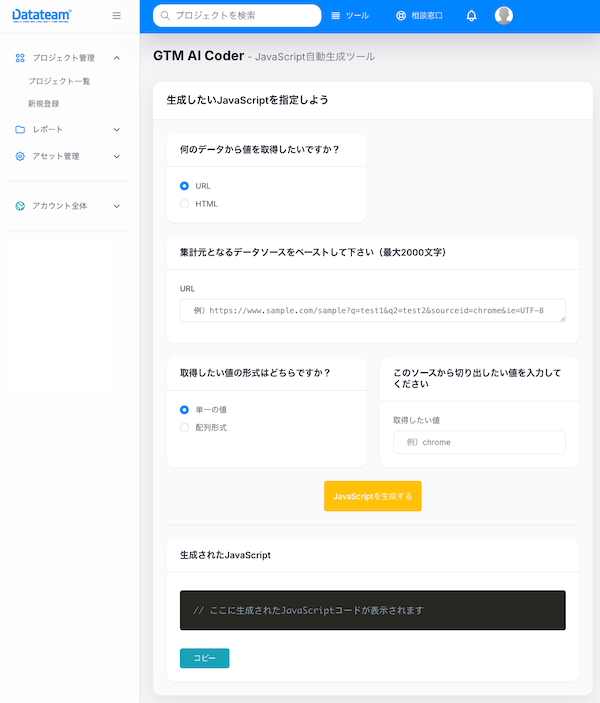This screenshot has width=600, height=703.
Task: Expand the レポート chevron
Action: [117, 130]
